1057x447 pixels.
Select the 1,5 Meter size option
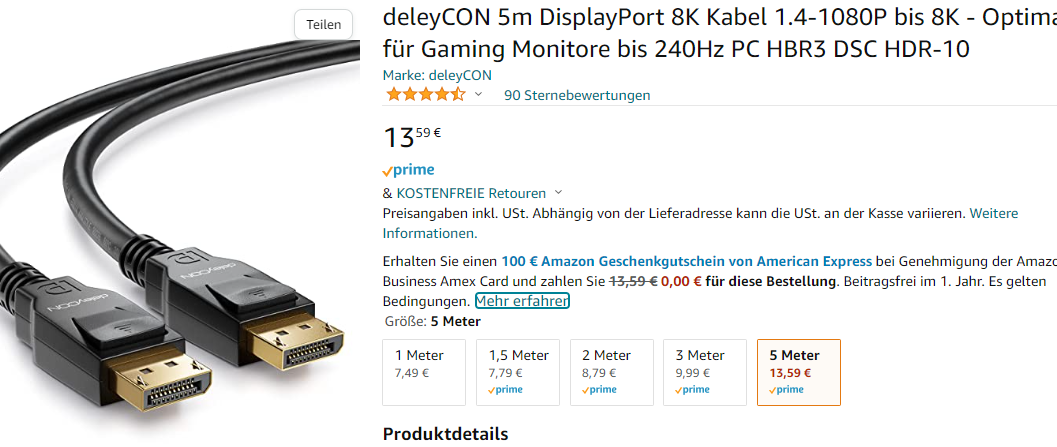518,372
